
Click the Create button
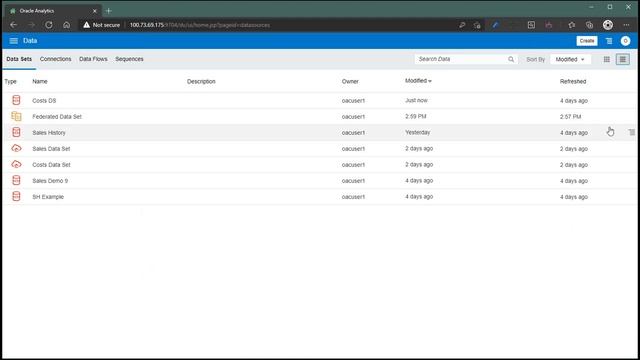point(587,41)
